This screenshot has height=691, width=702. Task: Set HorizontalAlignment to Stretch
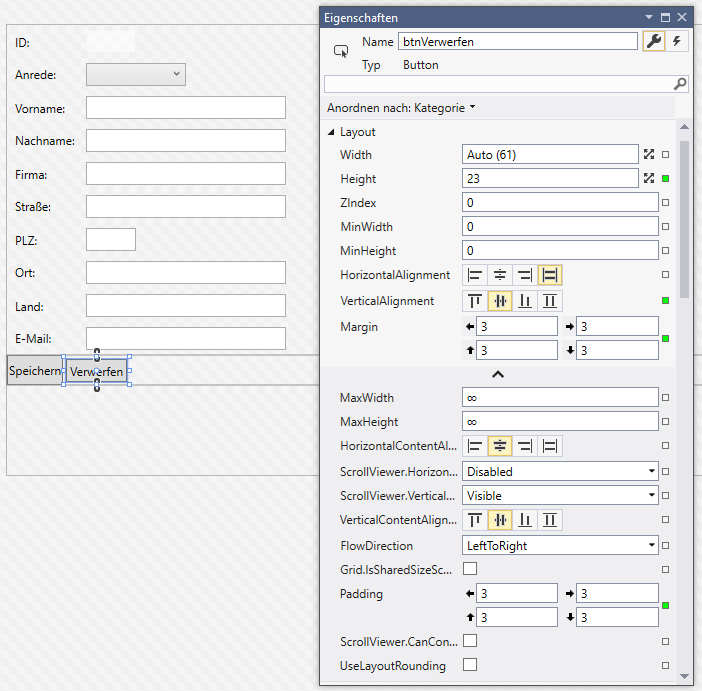(550, 275)
